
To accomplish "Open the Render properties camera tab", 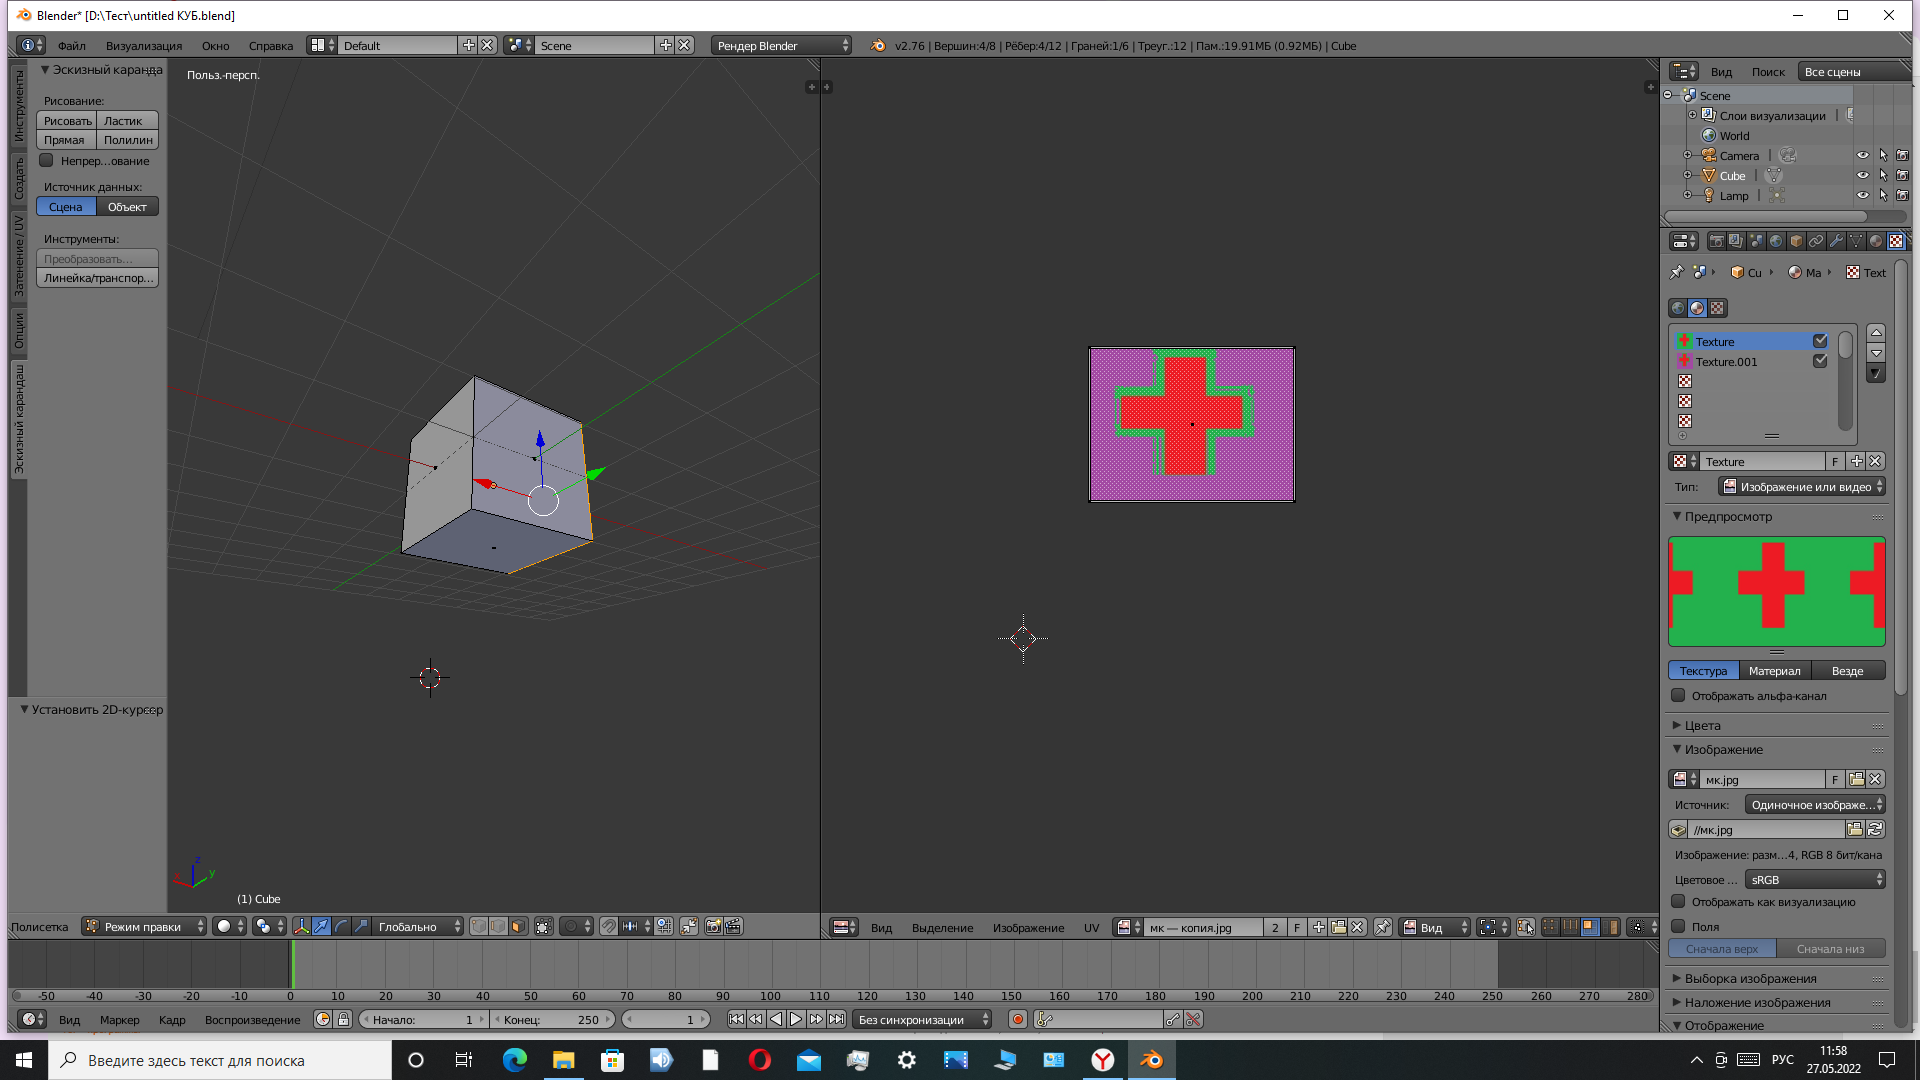I will (1716, 241).
